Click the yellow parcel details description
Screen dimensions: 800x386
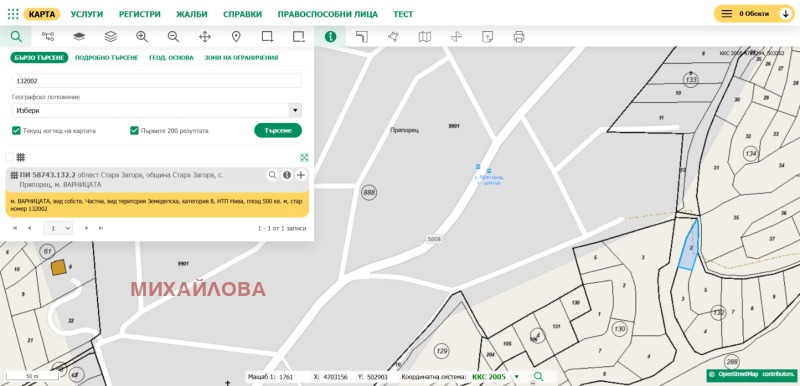[157, 205]
